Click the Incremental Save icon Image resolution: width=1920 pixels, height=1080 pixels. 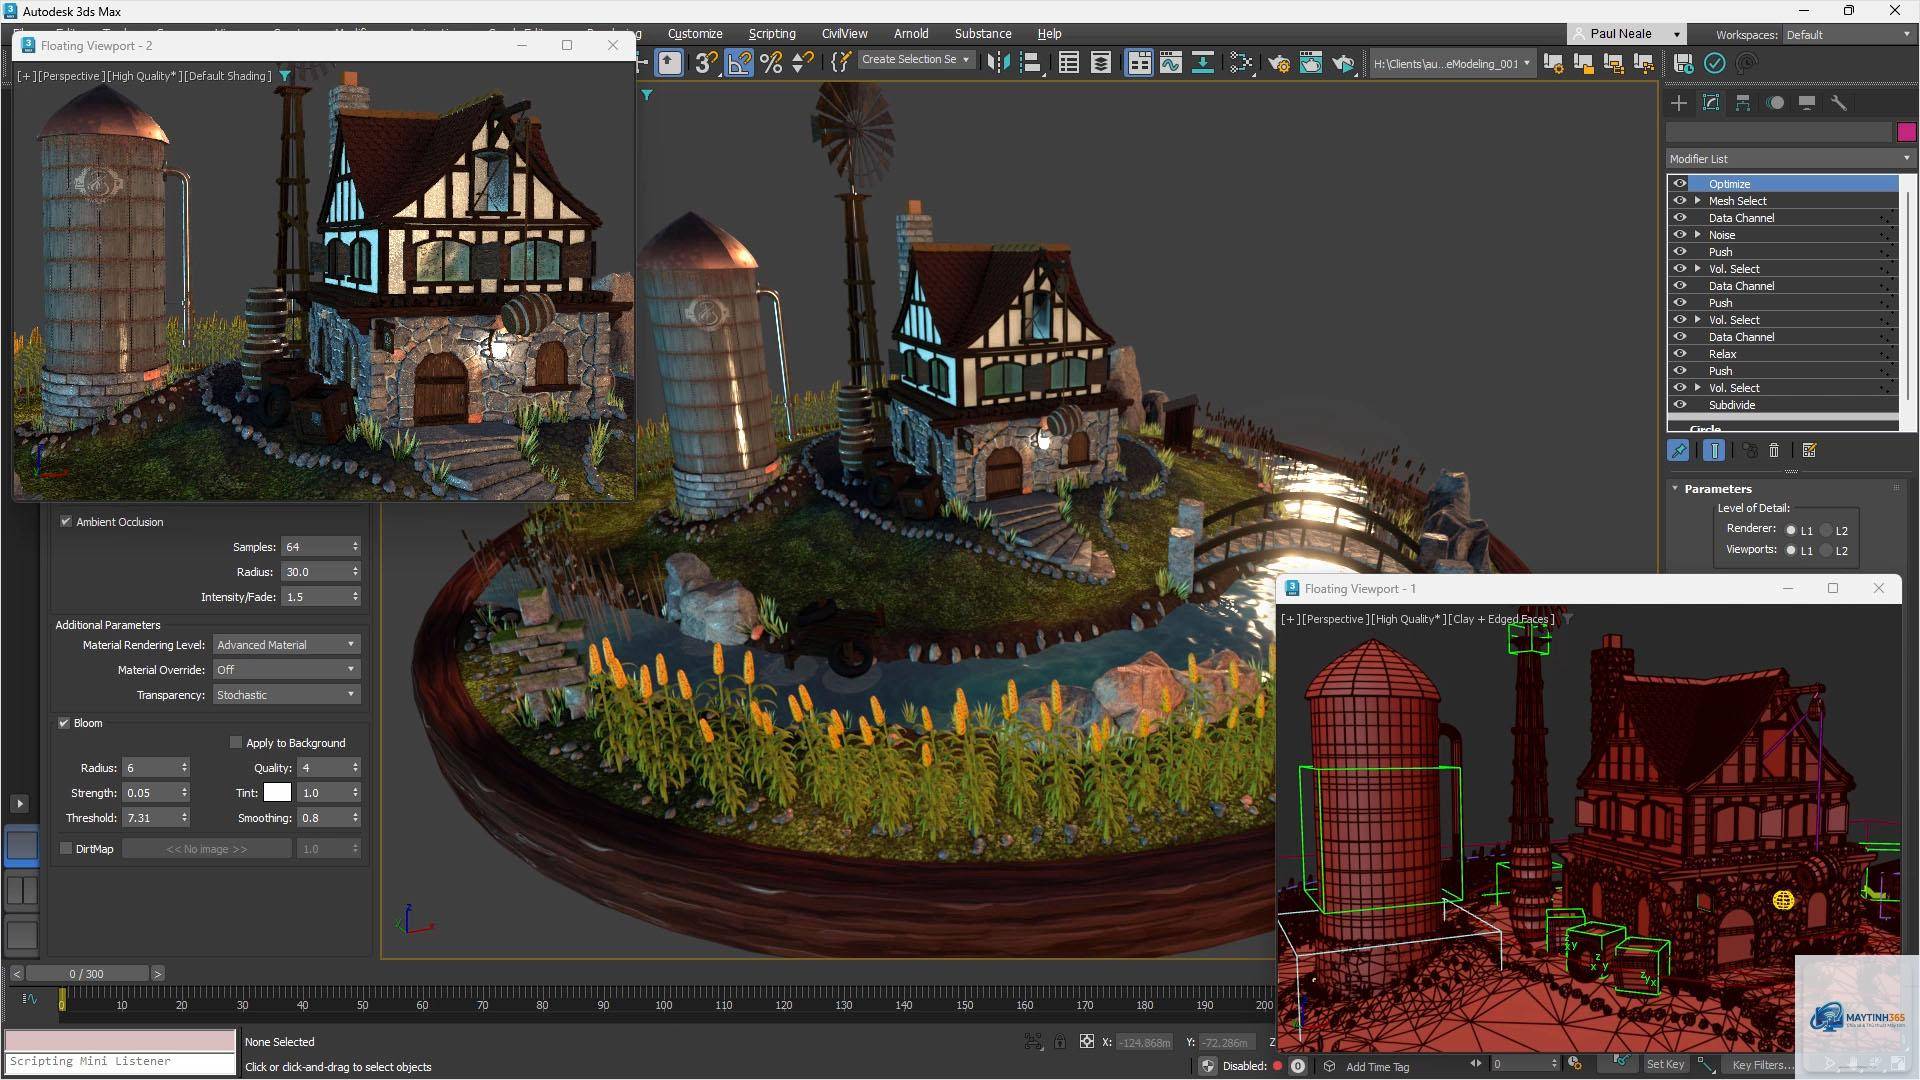[x=1683, y=63]
